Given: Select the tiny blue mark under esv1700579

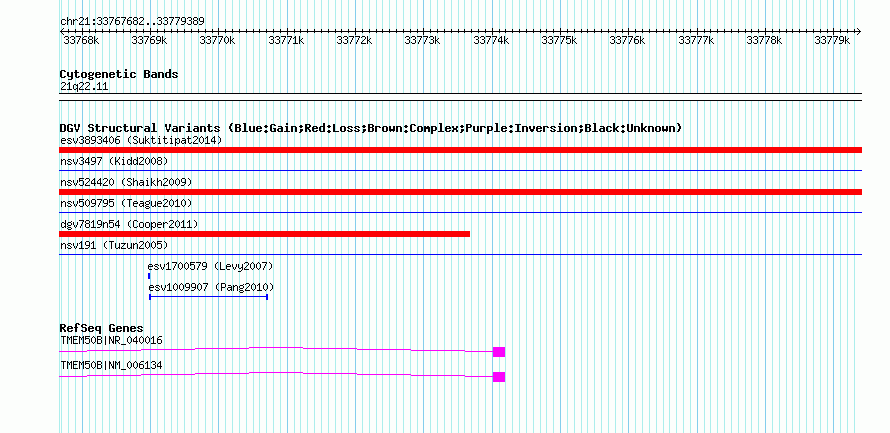Looking at the screenshot, I should click(x=149, y=276).
